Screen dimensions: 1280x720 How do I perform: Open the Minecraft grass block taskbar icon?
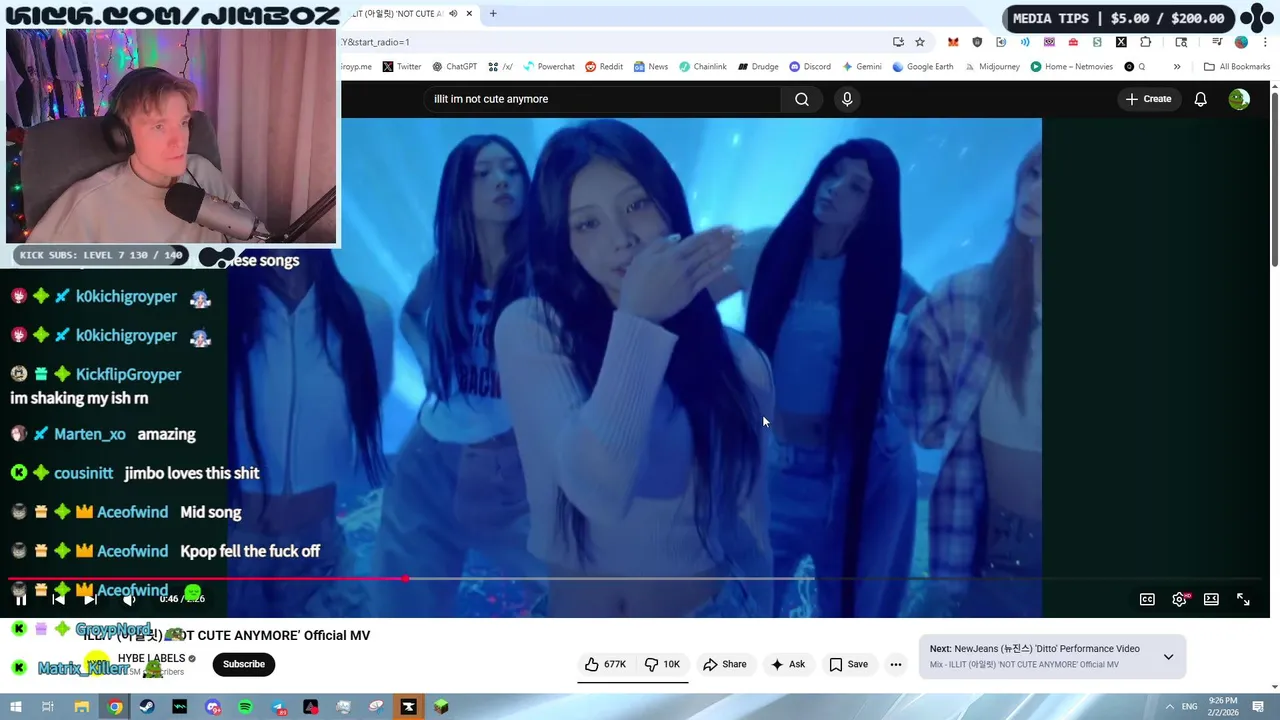[441, 707]
